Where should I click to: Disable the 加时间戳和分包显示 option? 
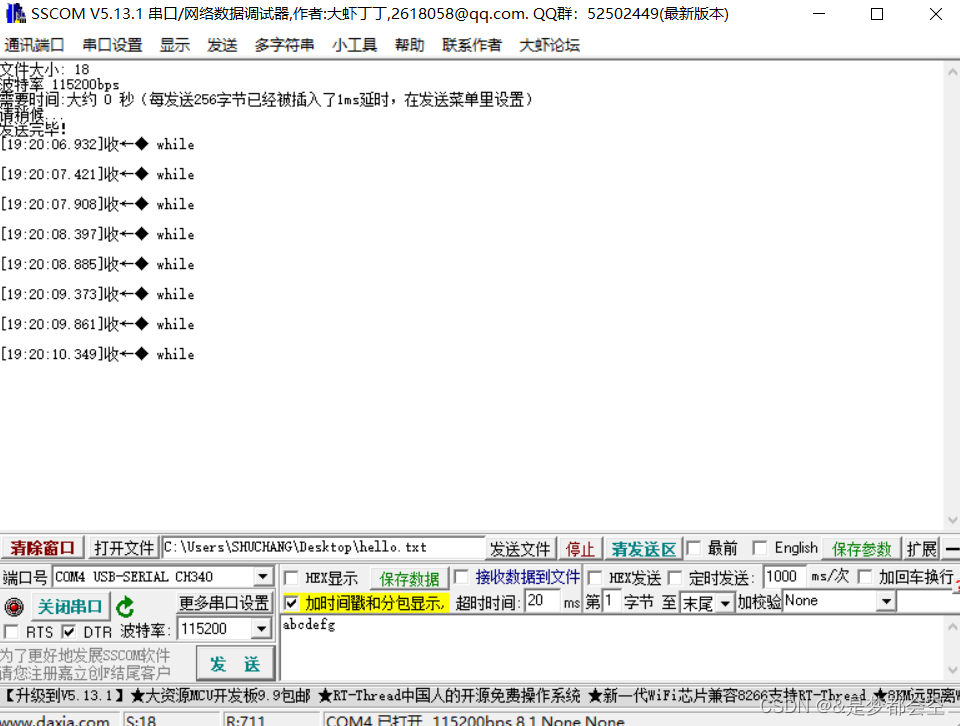point(290,602)
